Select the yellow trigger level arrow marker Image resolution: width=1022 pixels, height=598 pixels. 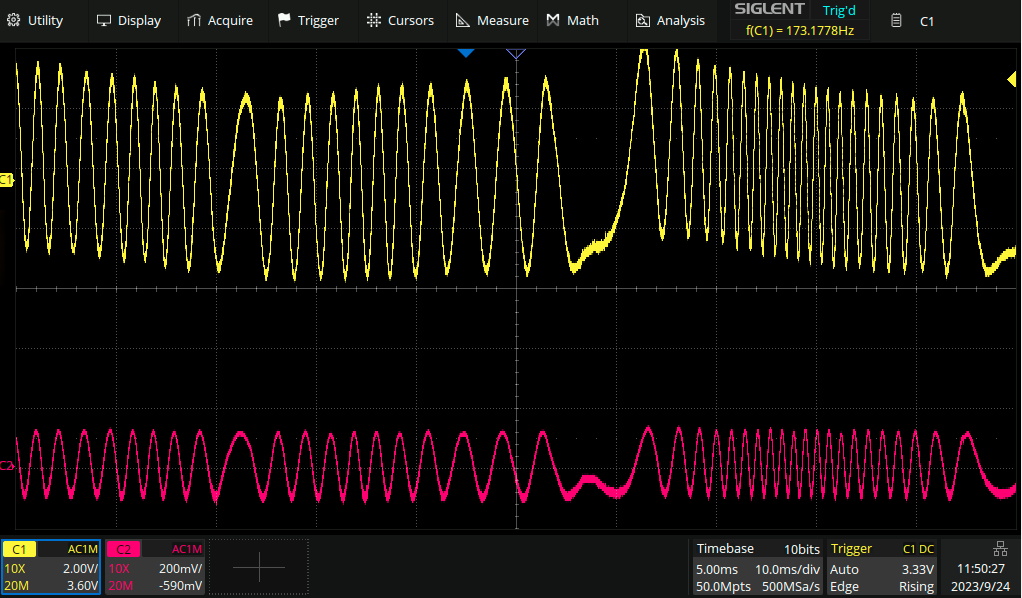(1012, 80)
